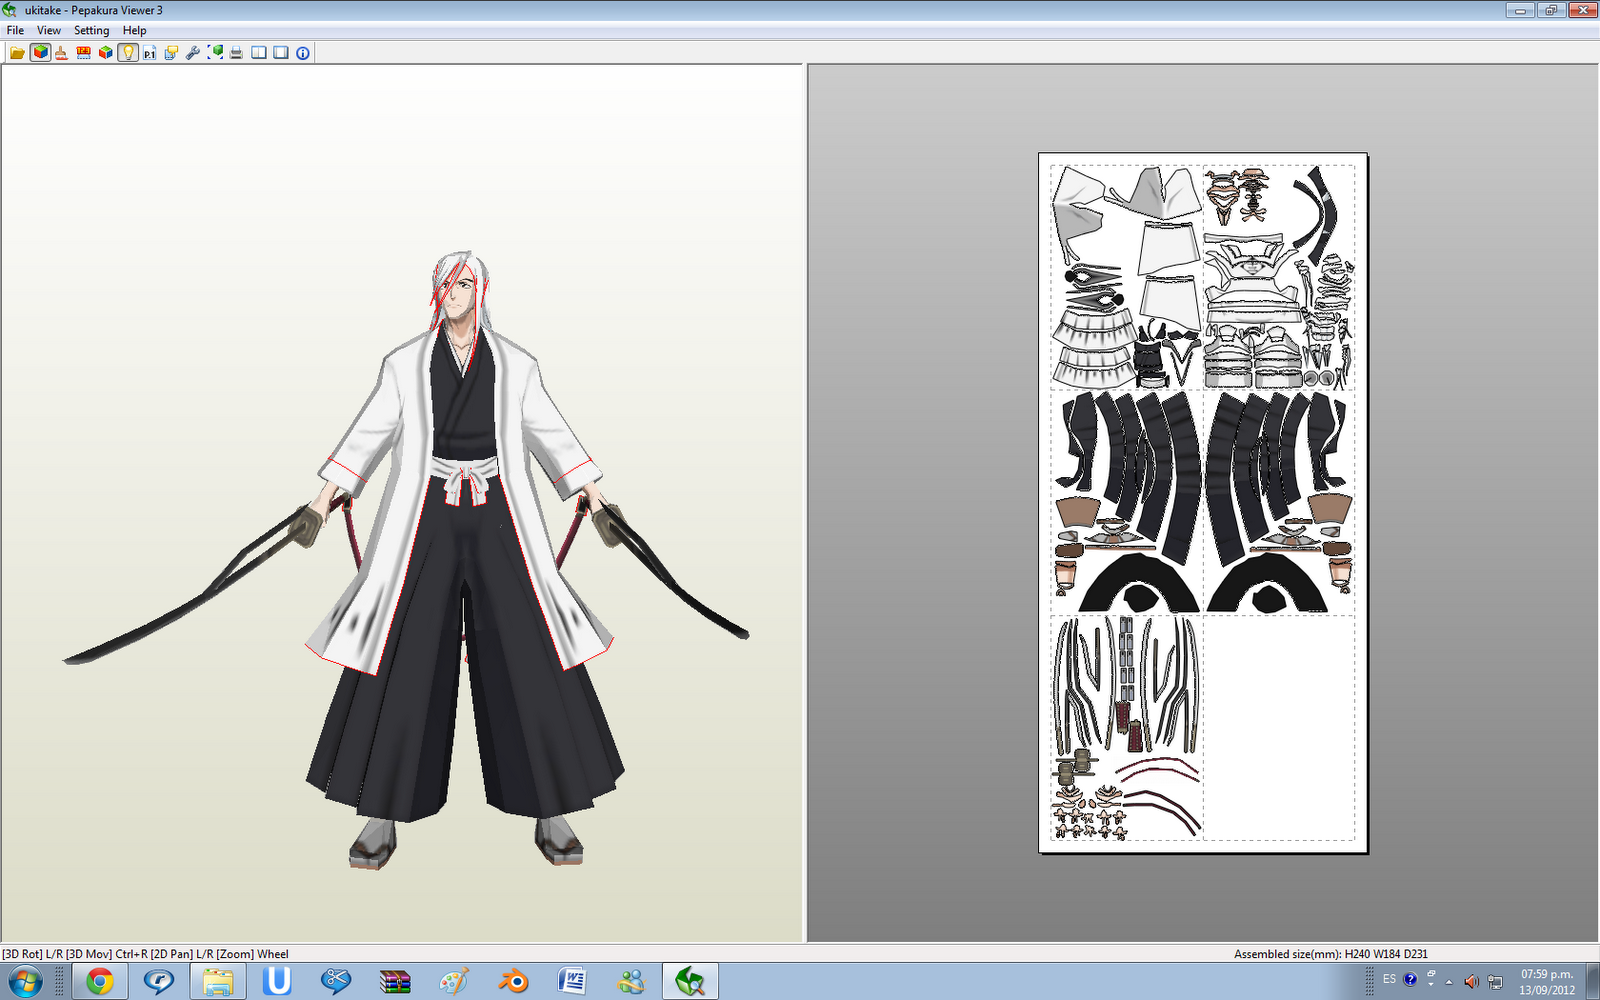
Task: Click the P.1 page number icon
Action: [149, 53]
